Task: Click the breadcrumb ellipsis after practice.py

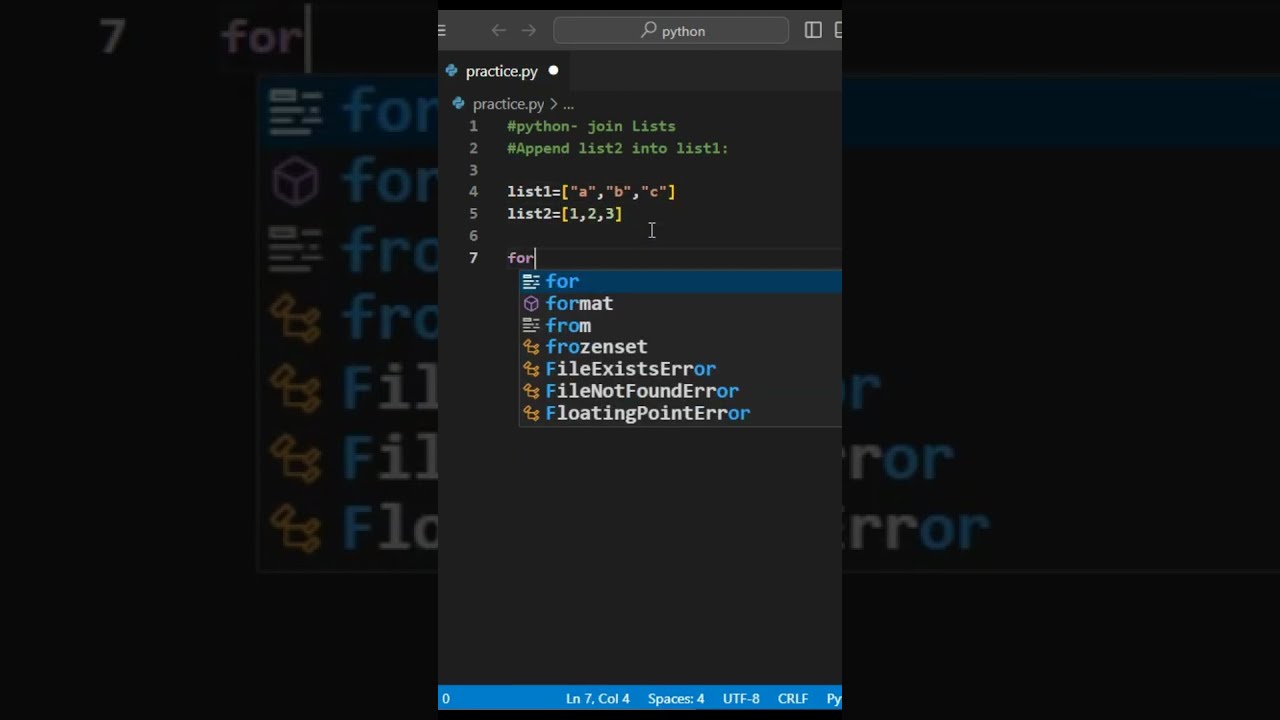Action: pyautogui.click(x=568, y=104)
